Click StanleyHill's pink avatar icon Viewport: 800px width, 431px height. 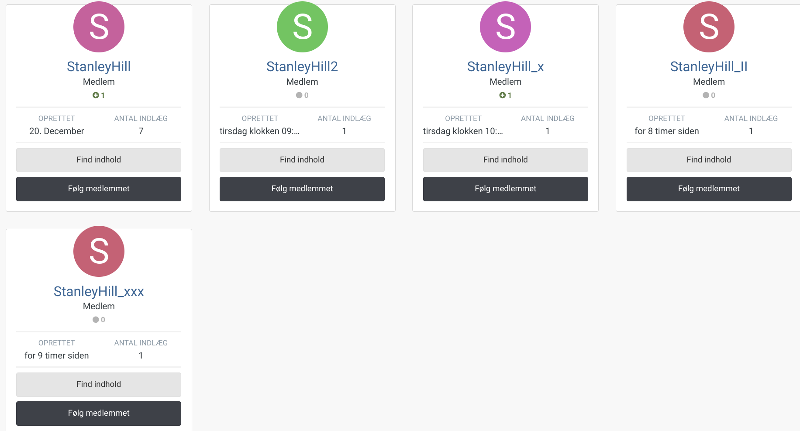click(x=98, y=27)
